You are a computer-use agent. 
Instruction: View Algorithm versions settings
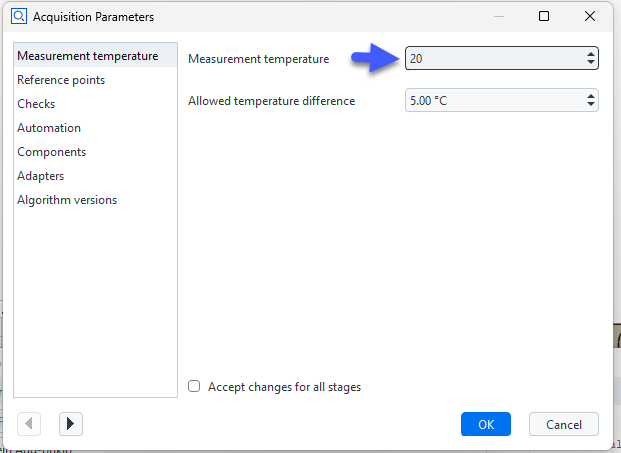67,200
